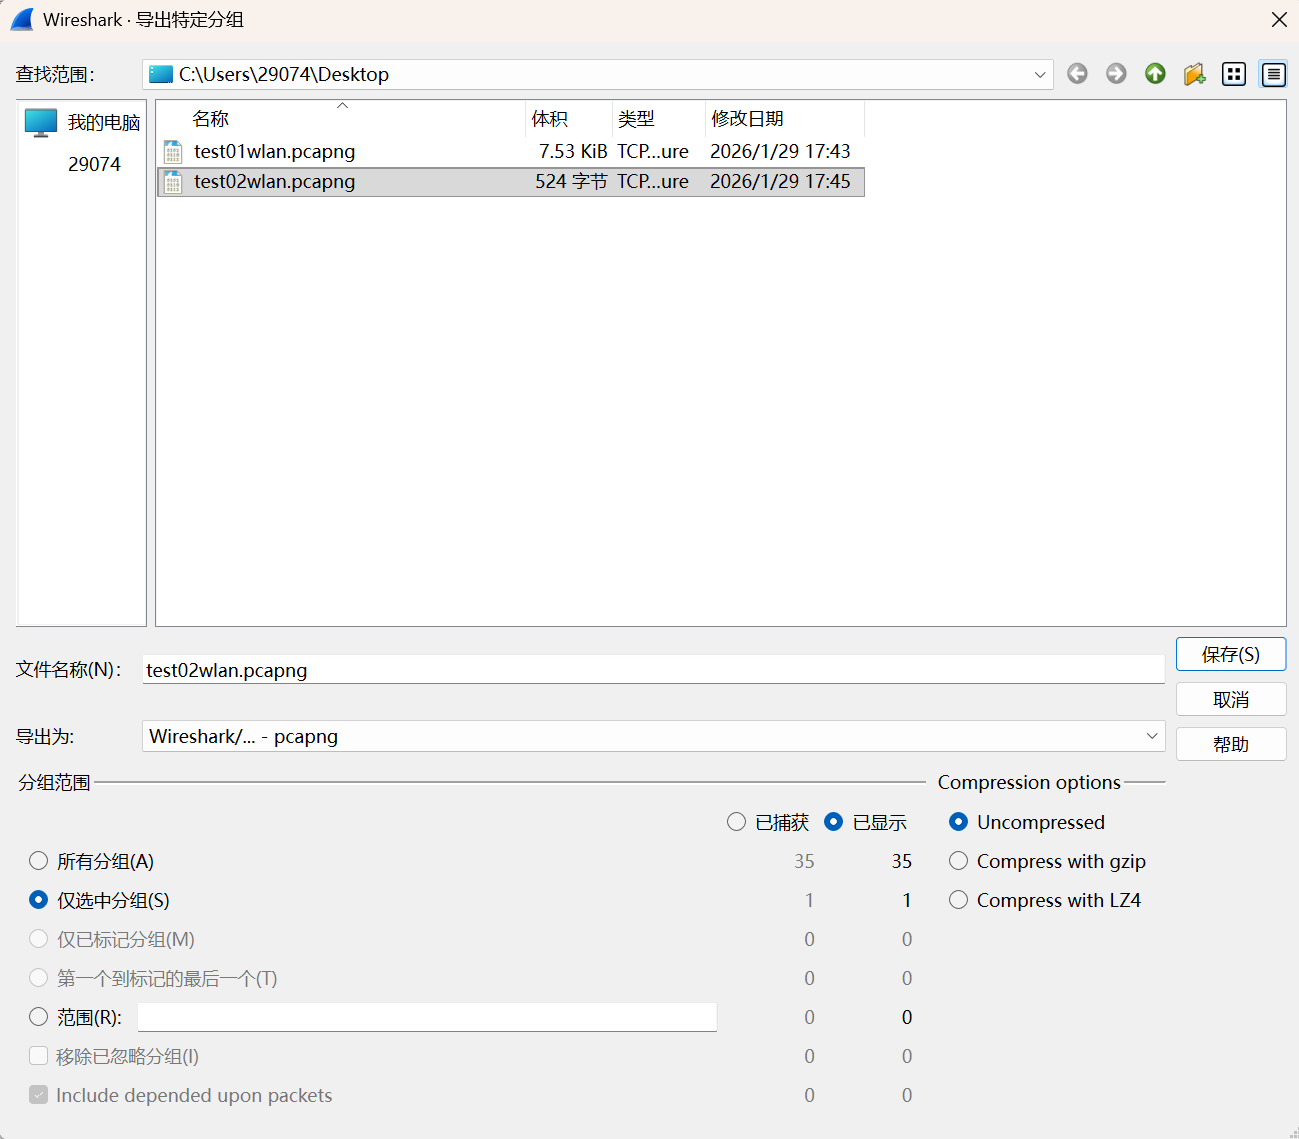Viewport: 1299px width, 1139px height.
Task: Navigate to parent directory with green up arrow
Action: (1155, 74)
